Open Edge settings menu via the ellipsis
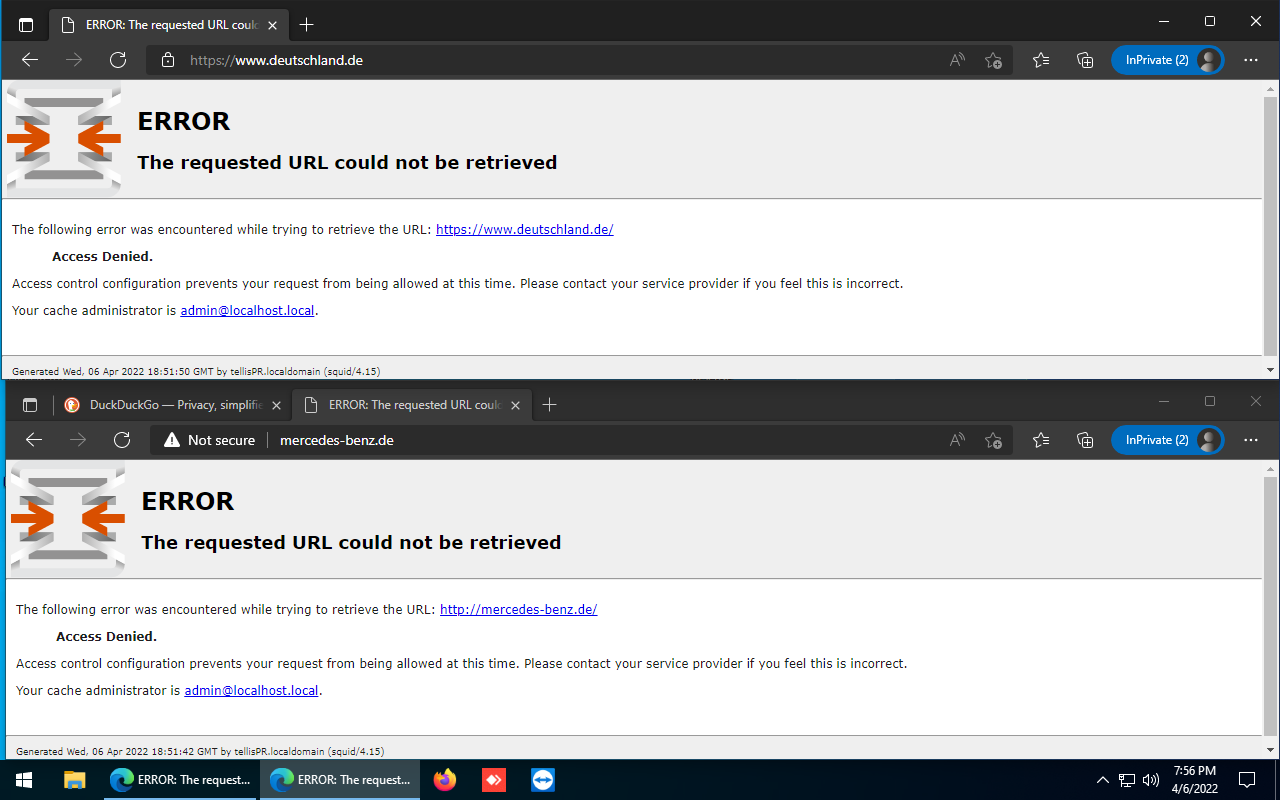Screen dimensions: 1280x800 click(1250, 60)
